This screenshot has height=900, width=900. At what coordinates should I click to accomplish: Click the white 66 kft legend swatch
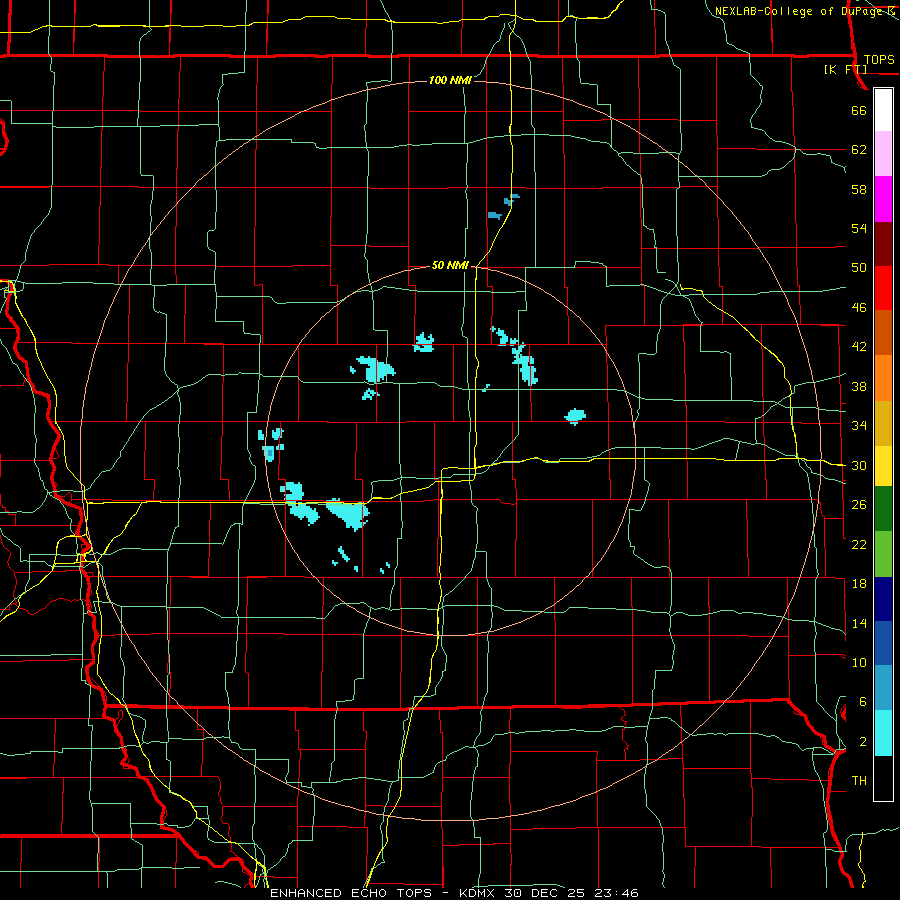883,110
